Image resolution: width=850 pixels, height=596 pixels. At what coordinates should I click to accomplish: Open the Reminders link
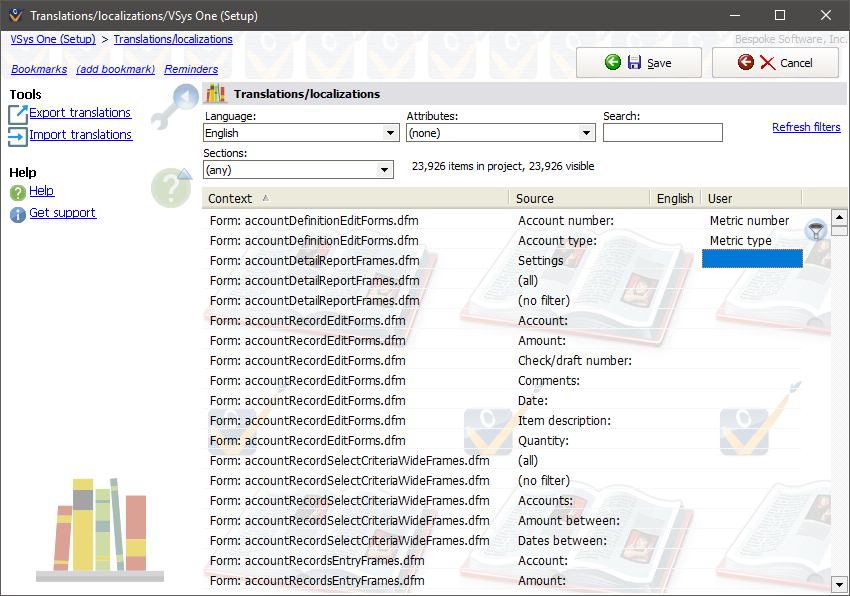(191, 69)
